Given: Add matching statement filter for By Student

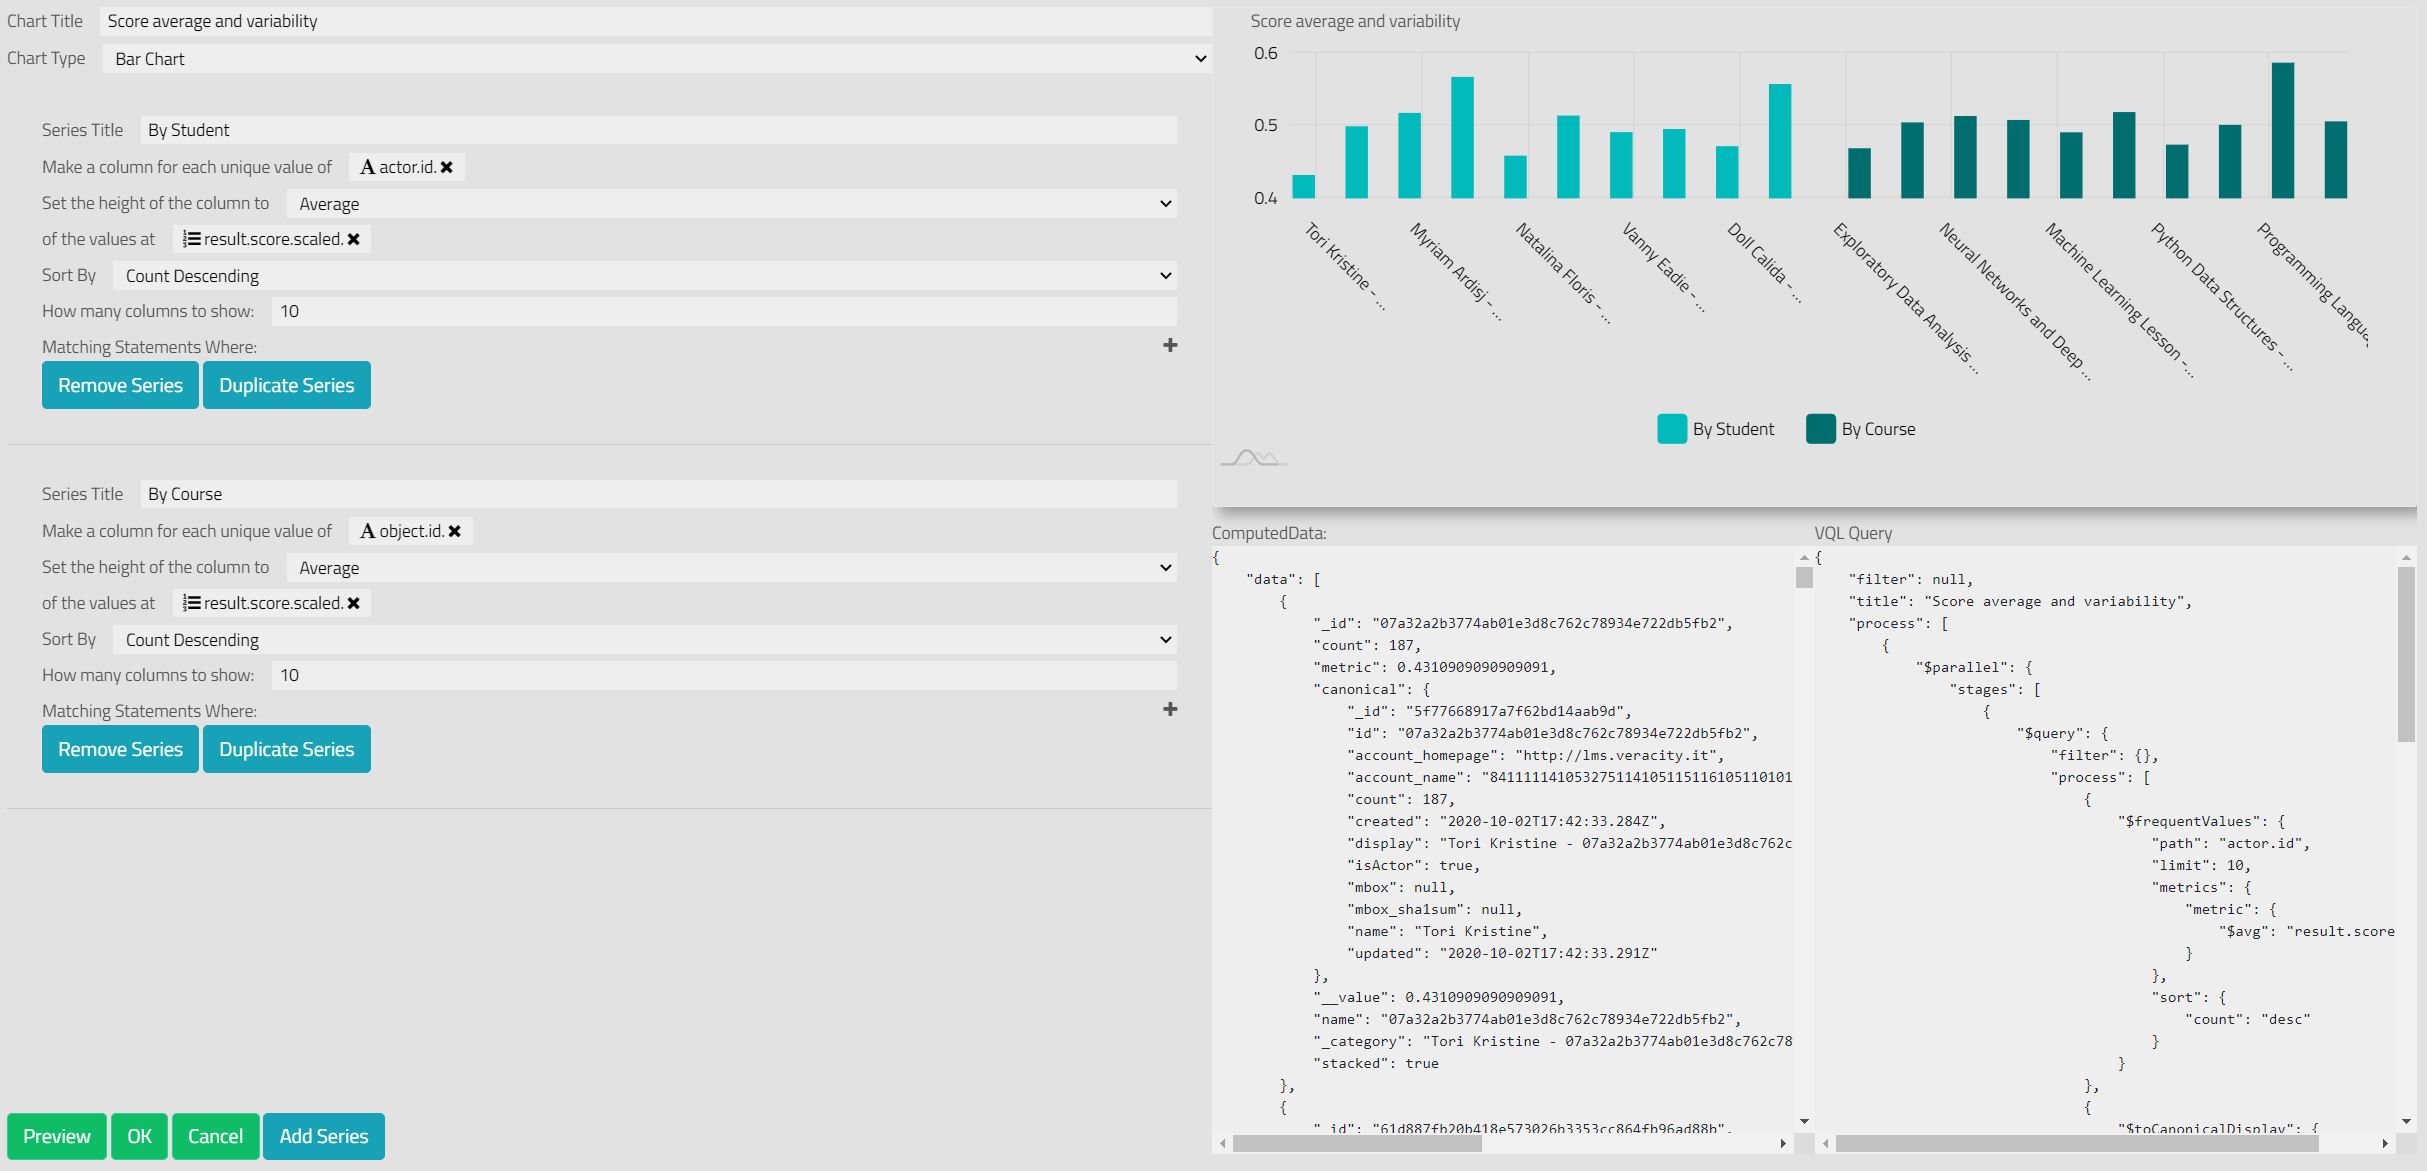Looking at the screenshot, I should click(x=1169, y=345).
